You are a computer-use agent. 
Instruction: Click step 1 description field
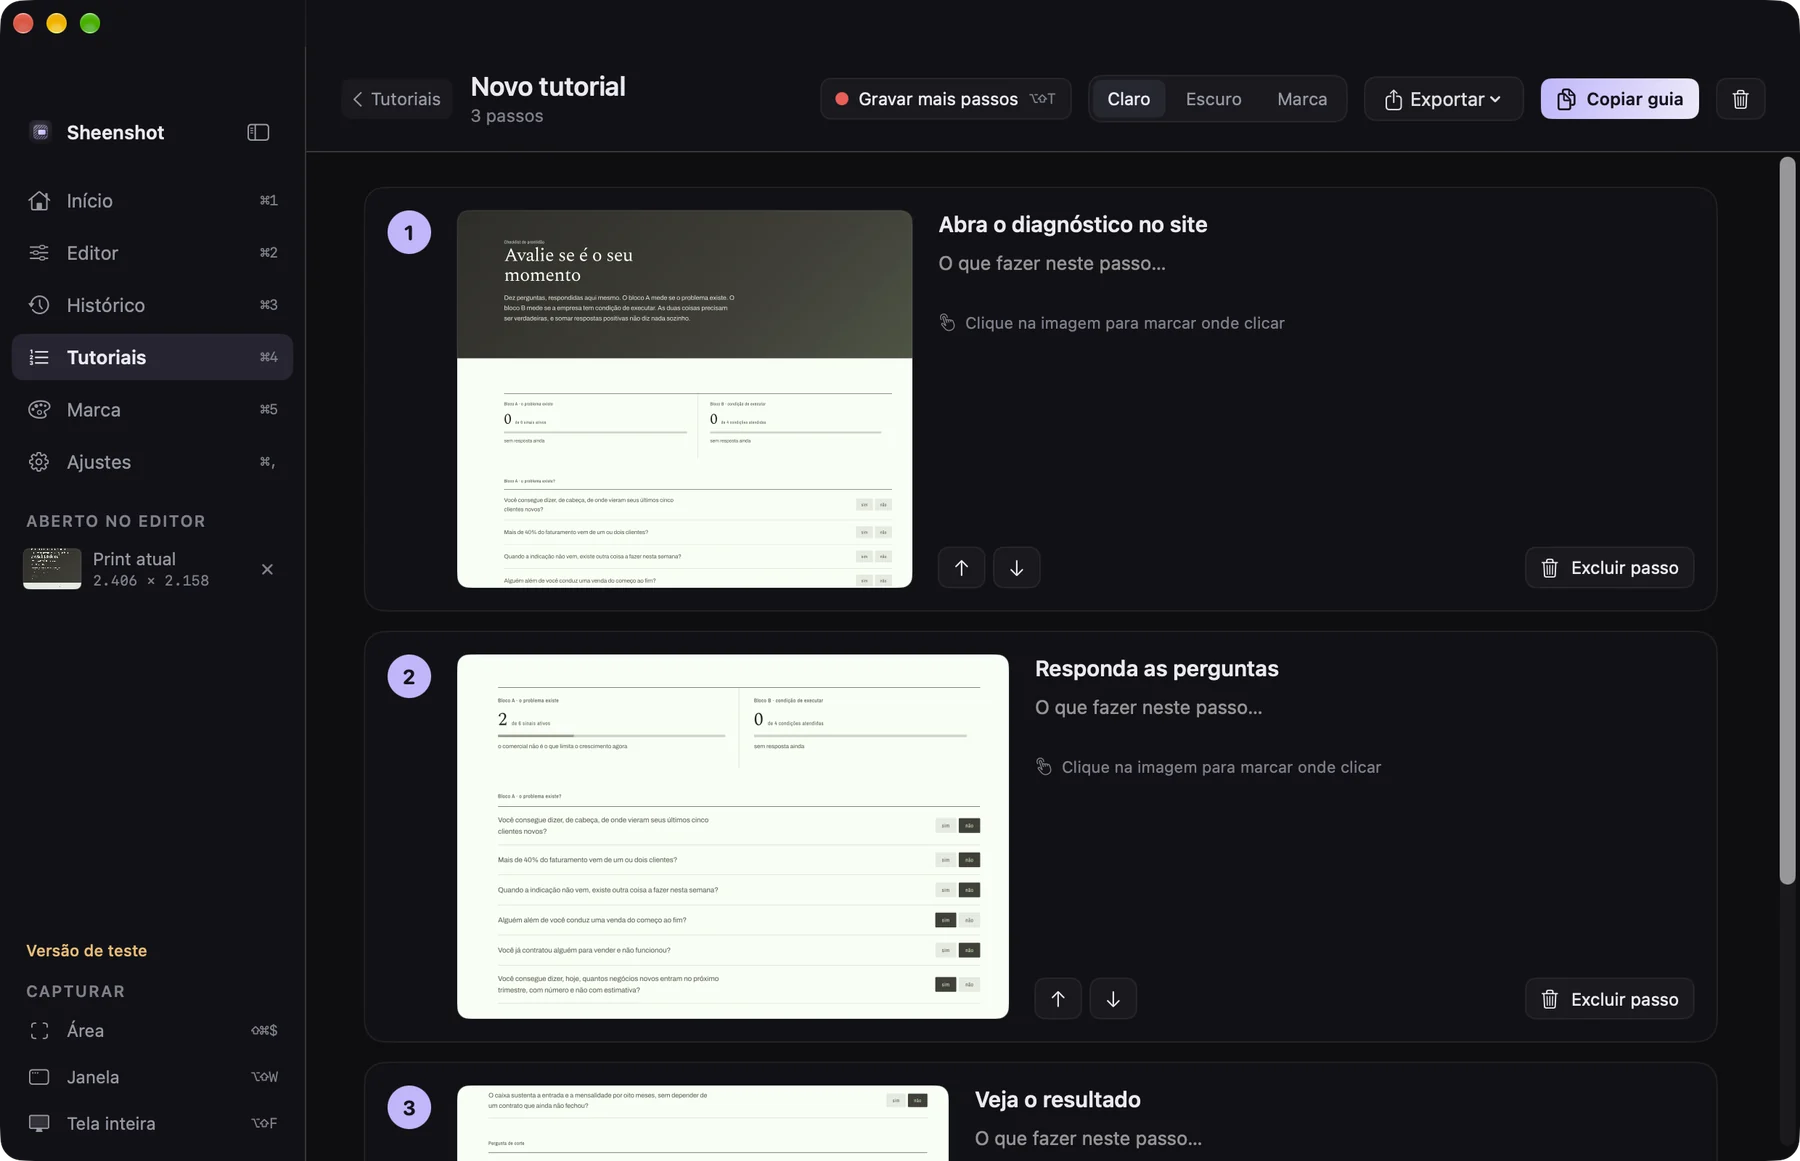pyautogui.click(x=1052, y=264)
